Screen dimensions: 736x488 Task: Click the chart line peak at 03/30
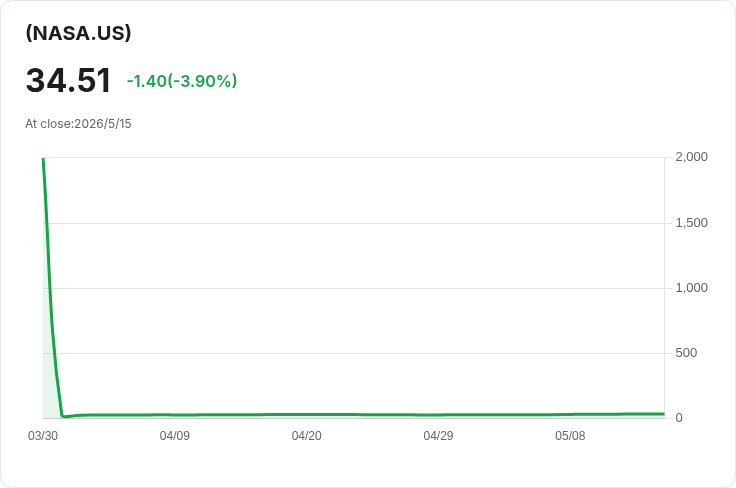point(43,159)
